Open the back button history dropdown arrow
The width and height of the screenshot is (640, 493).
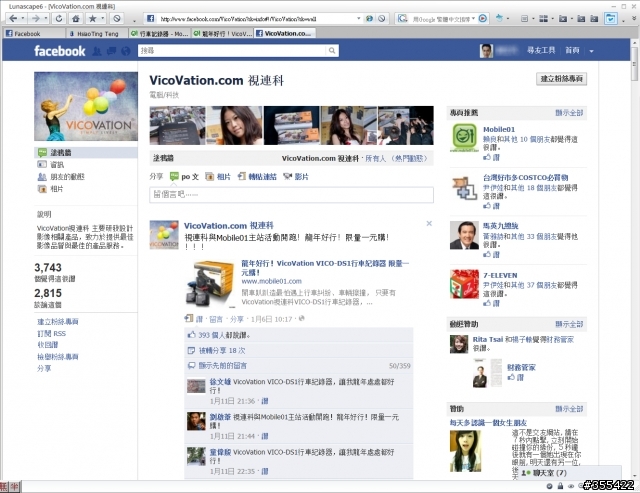point(22,18)
